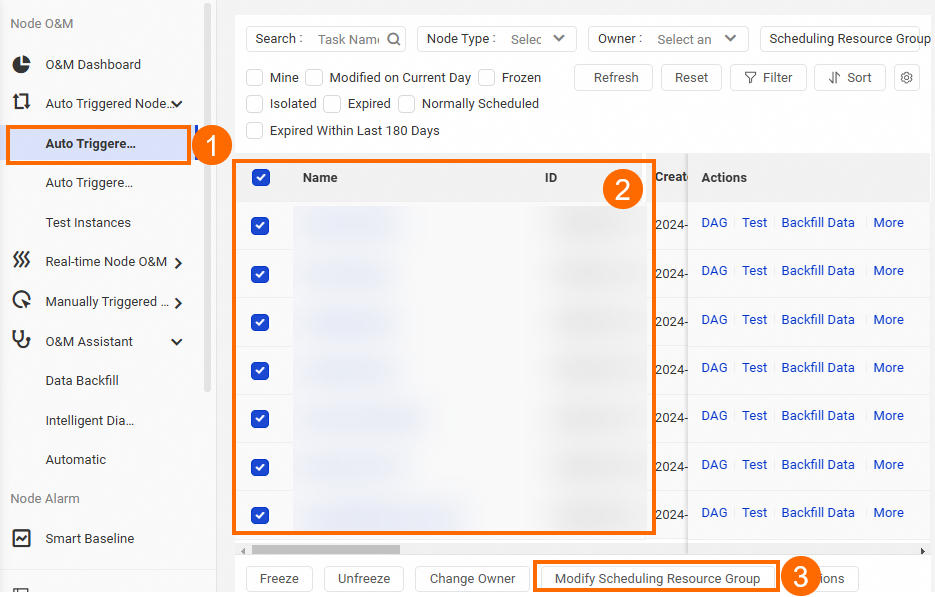This screenshot has width=935, height=597.
Task: Enable the Expired filter checkbox
Action: click(x=332, y=104)
